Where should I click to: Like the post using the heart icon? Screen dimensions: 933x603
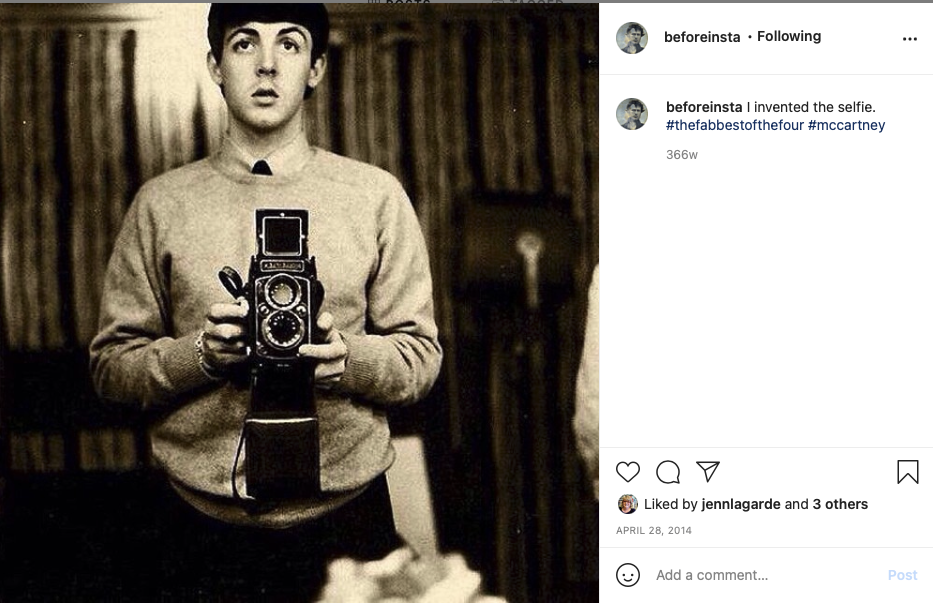click(628, 471)
